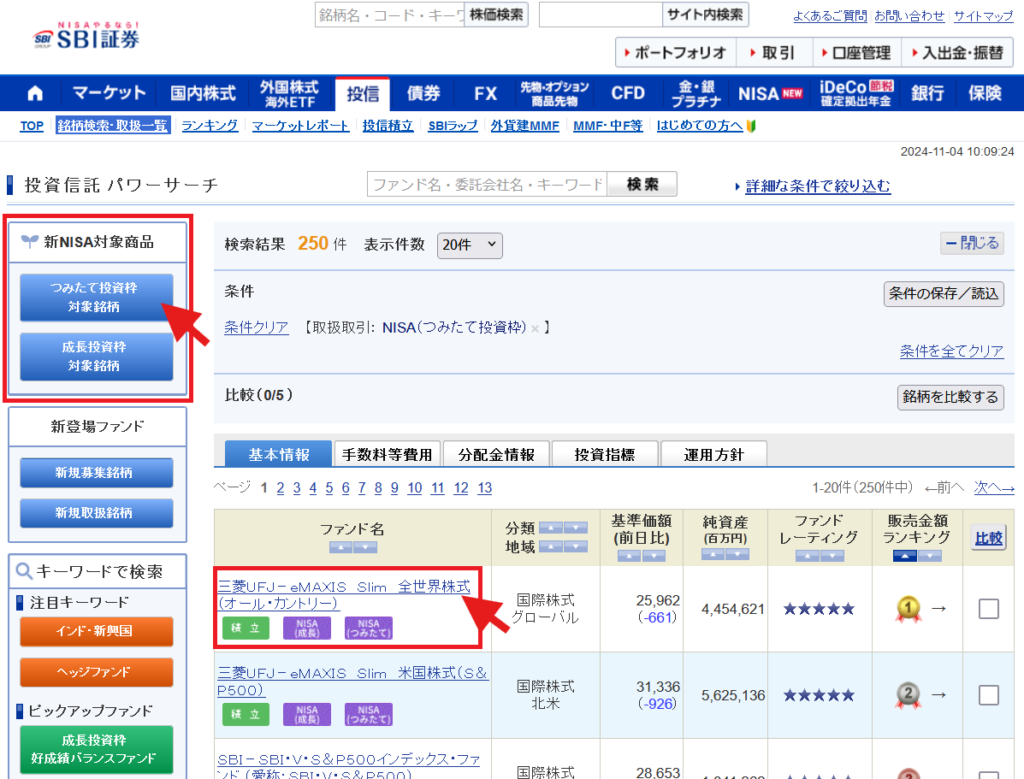
Task: Sort 基準価額 descending arrow
Action: [x=654, y=556]
